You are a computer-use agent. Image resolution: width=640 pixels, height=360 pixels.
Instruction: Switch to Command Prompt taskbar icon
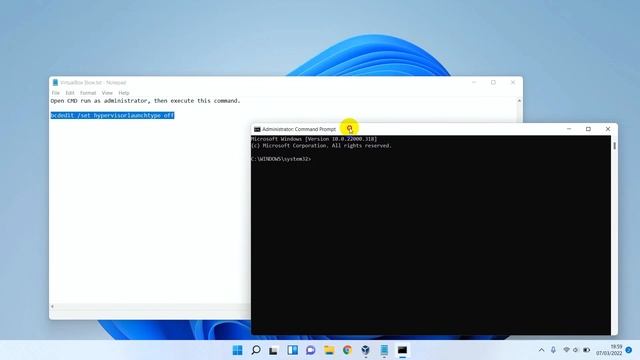402,350
